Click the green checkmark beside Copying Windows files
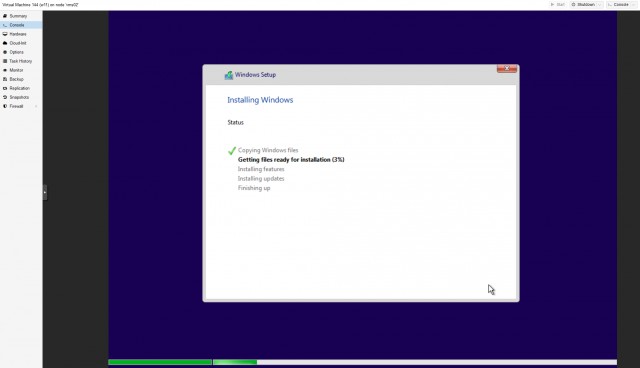 (231, 151)
